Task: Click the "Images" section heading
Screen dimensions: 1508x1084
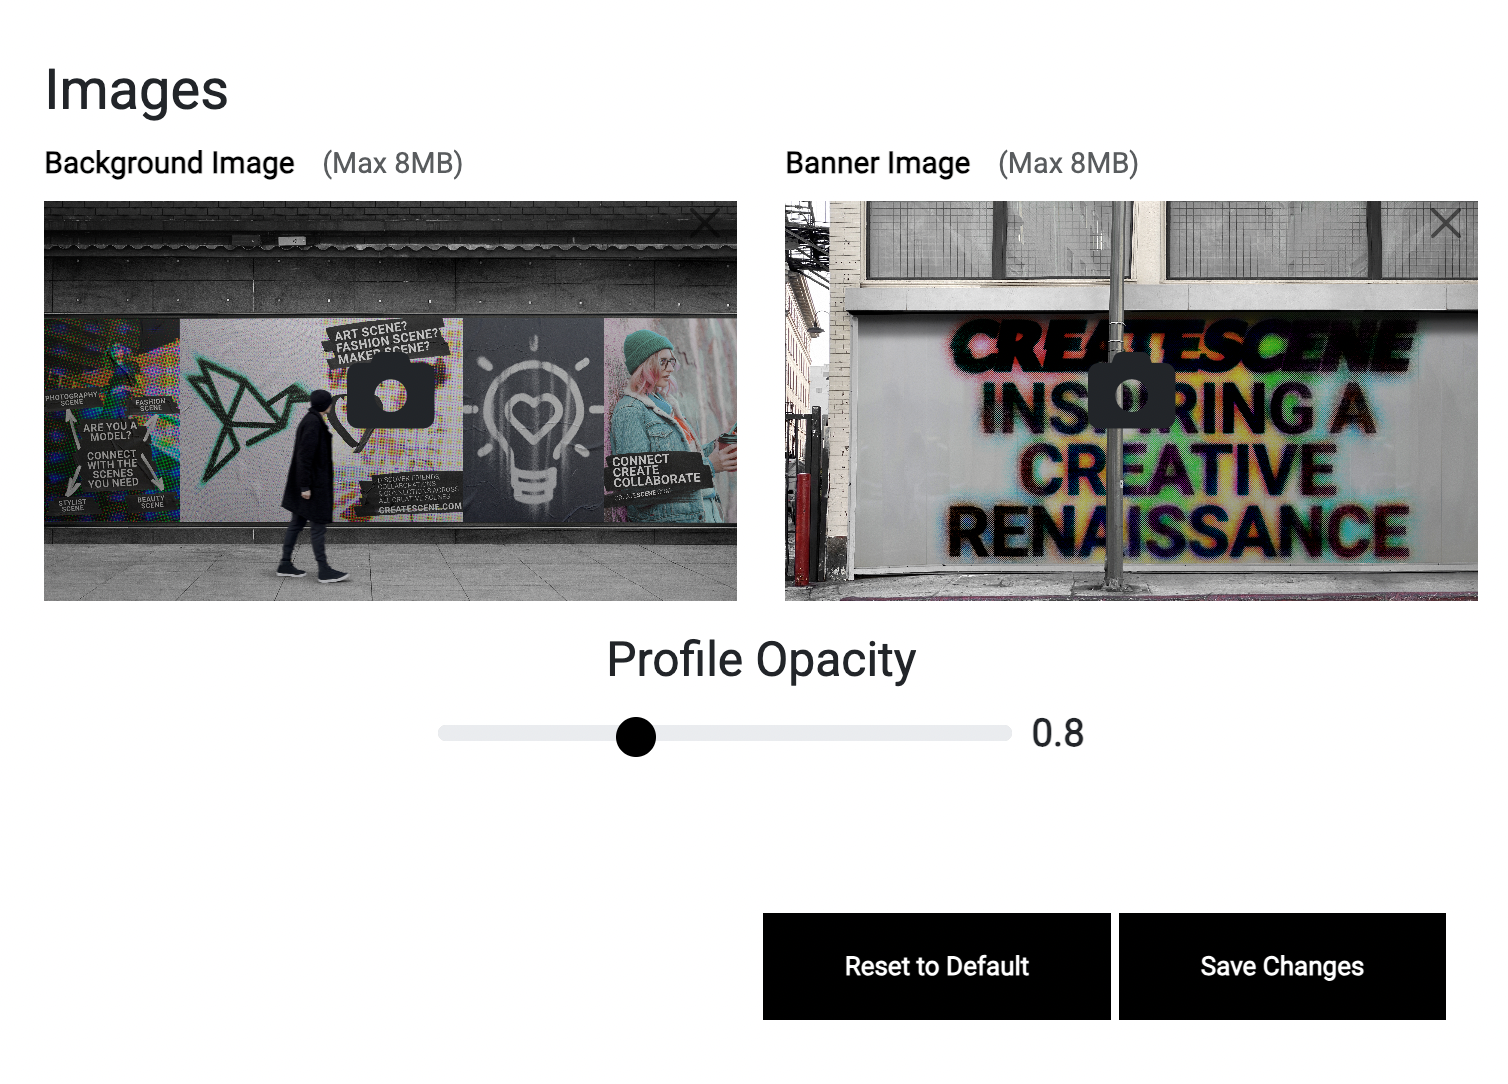Action: (x=137, y=90)
